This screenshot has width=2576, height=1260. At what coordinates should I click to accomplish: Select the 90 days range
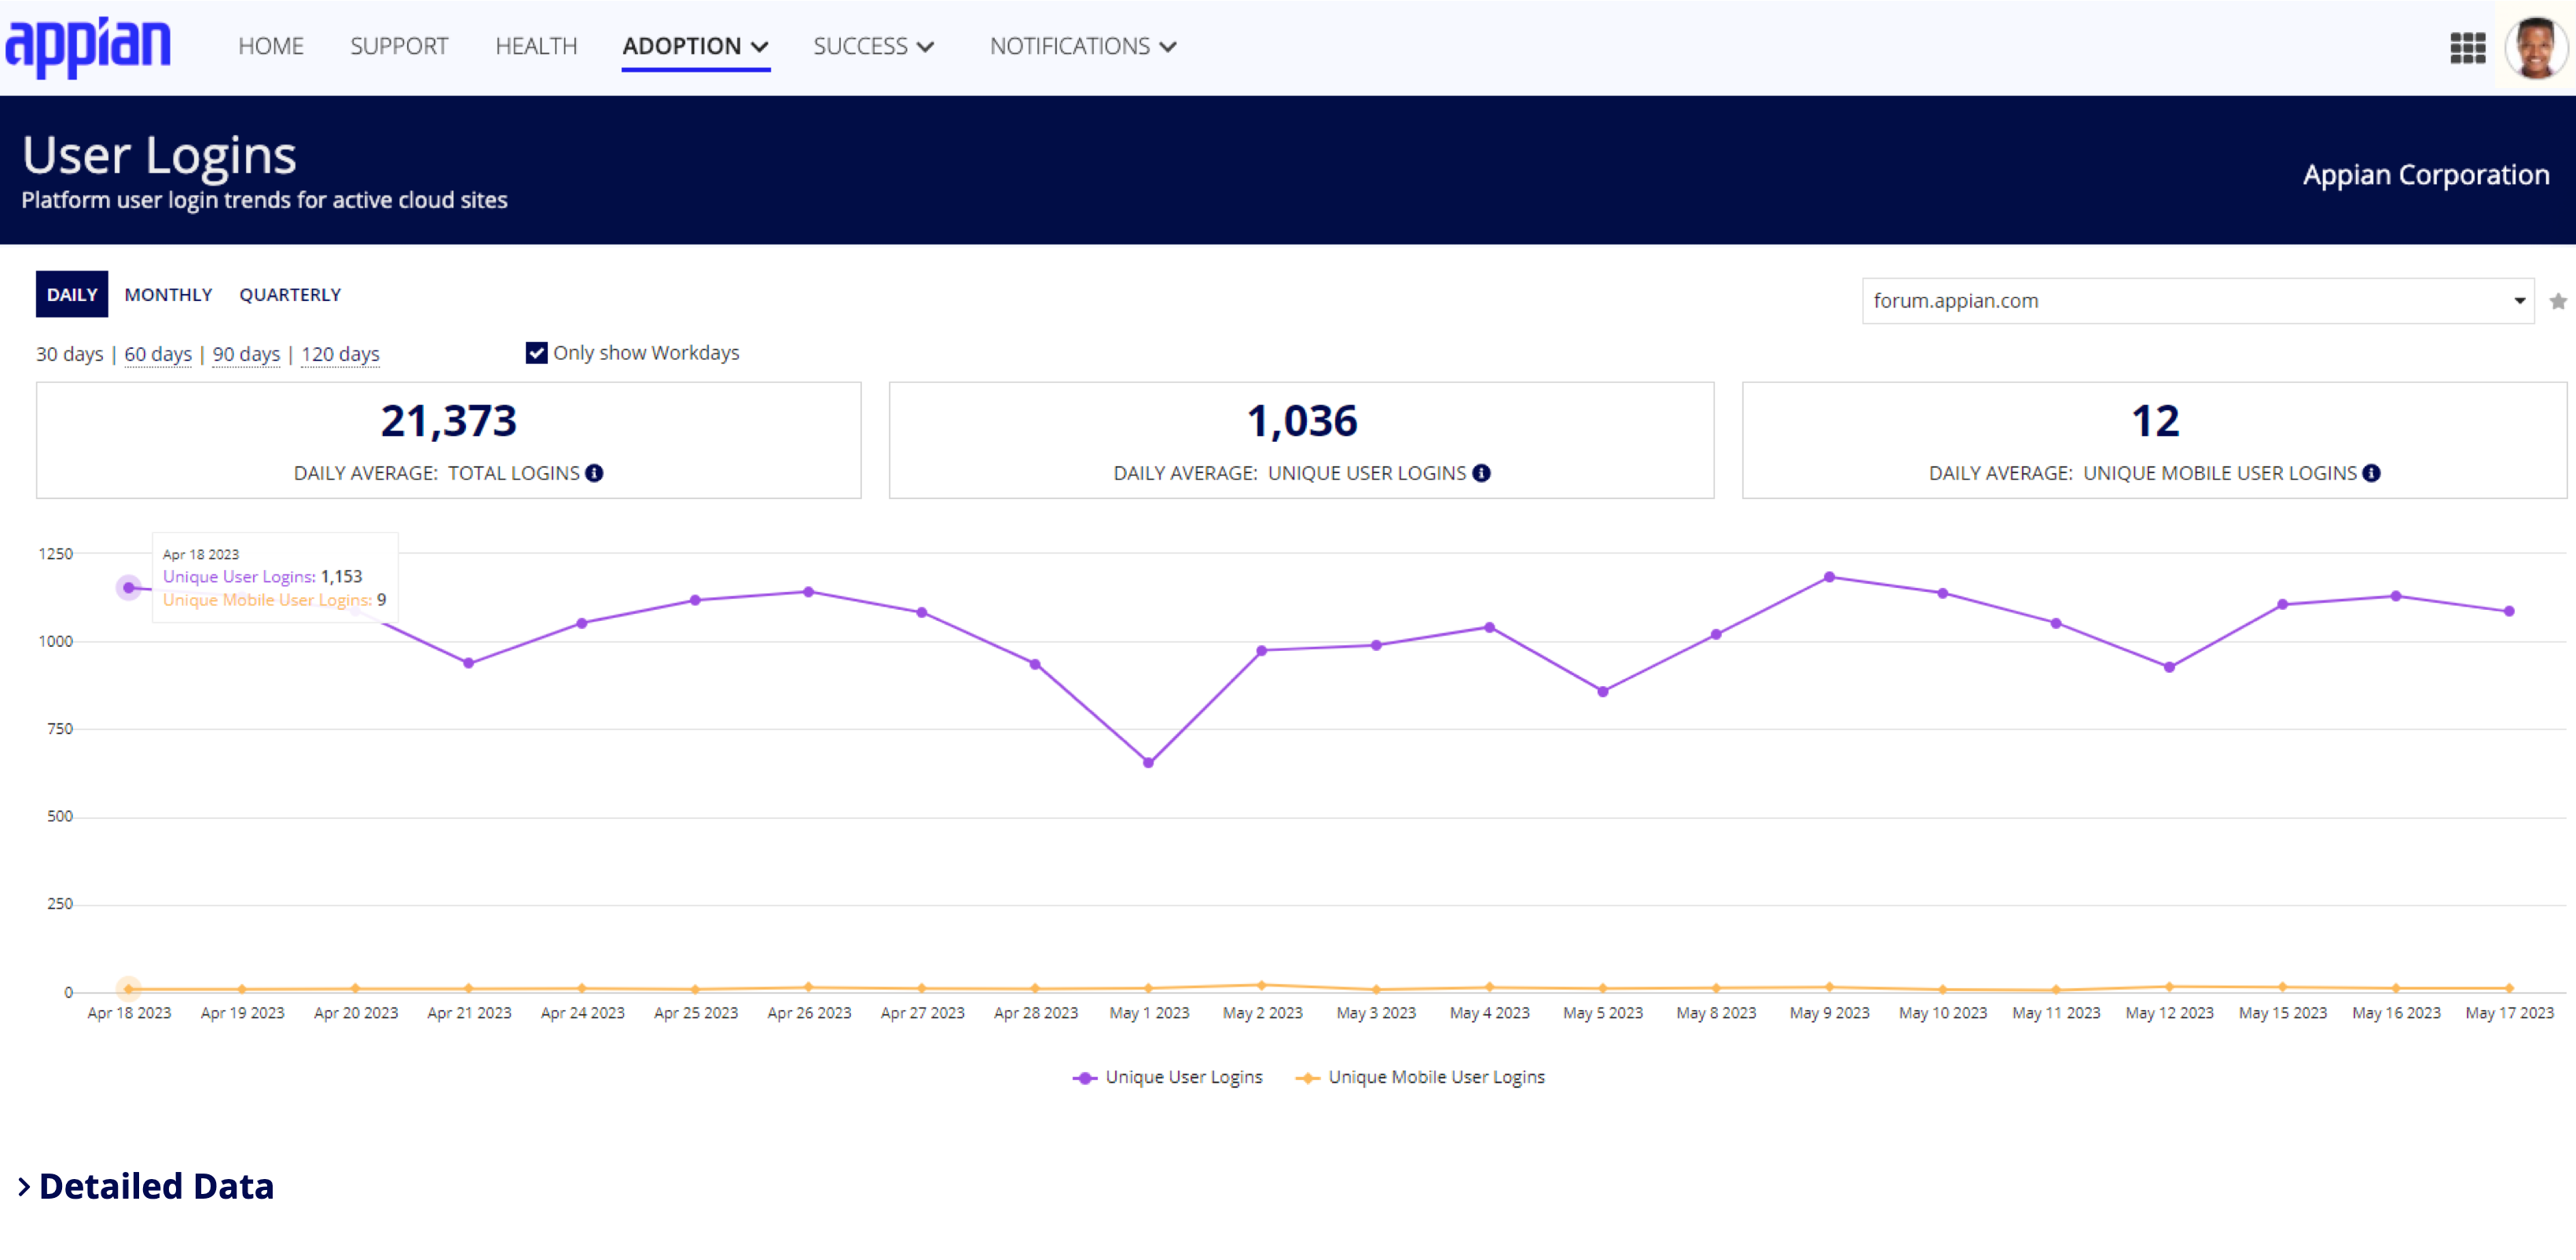tap(246, 354)
